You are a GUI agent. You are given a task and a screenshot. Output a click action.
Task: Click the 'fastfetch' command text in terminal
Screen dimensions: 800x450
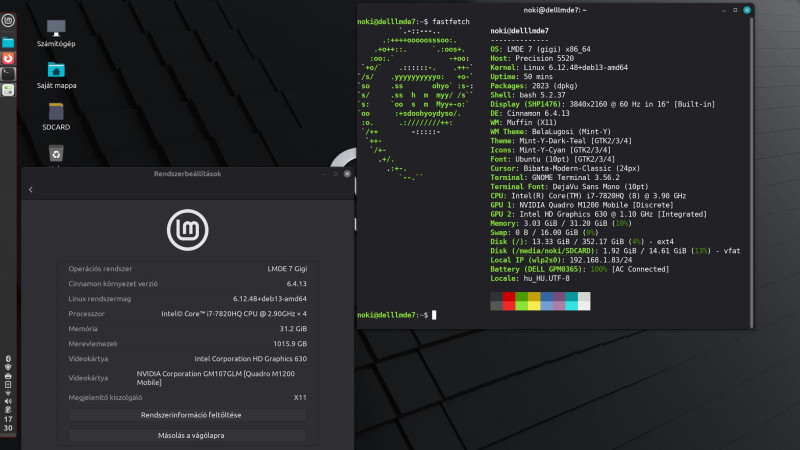click(x=451, y=22)
